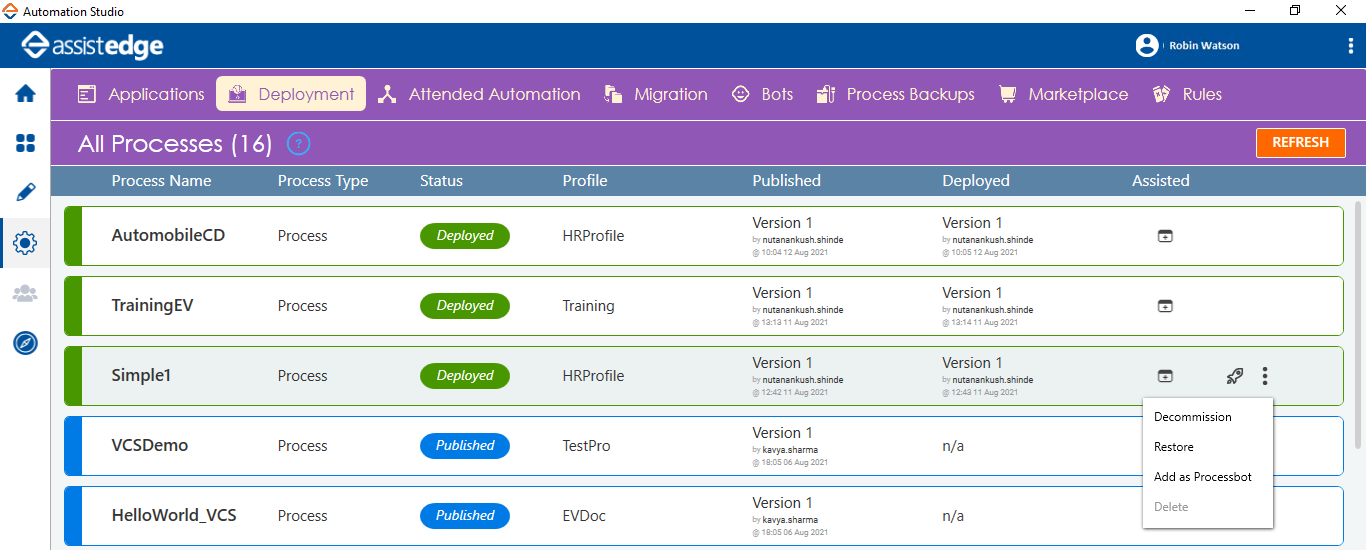Switch to the Applications tab
The width and height of the screenshot is (1366, 550).
[141, 94]
